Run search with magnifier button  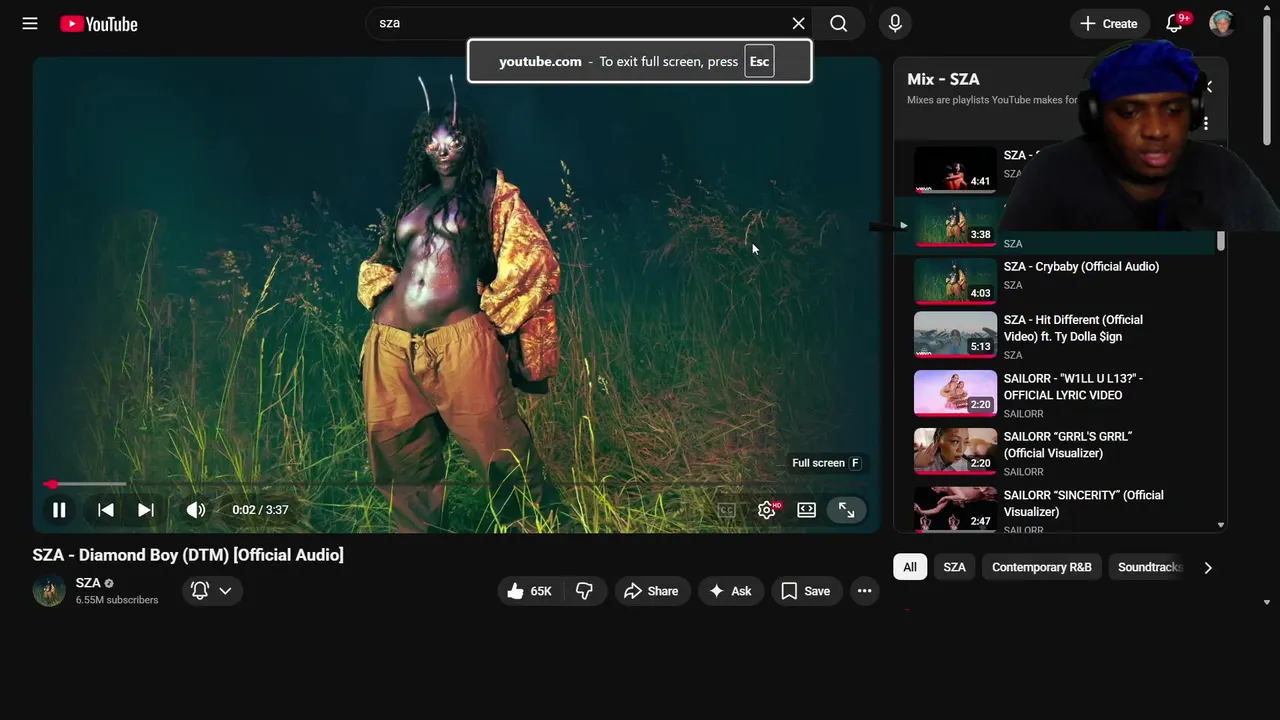[839, 23]
